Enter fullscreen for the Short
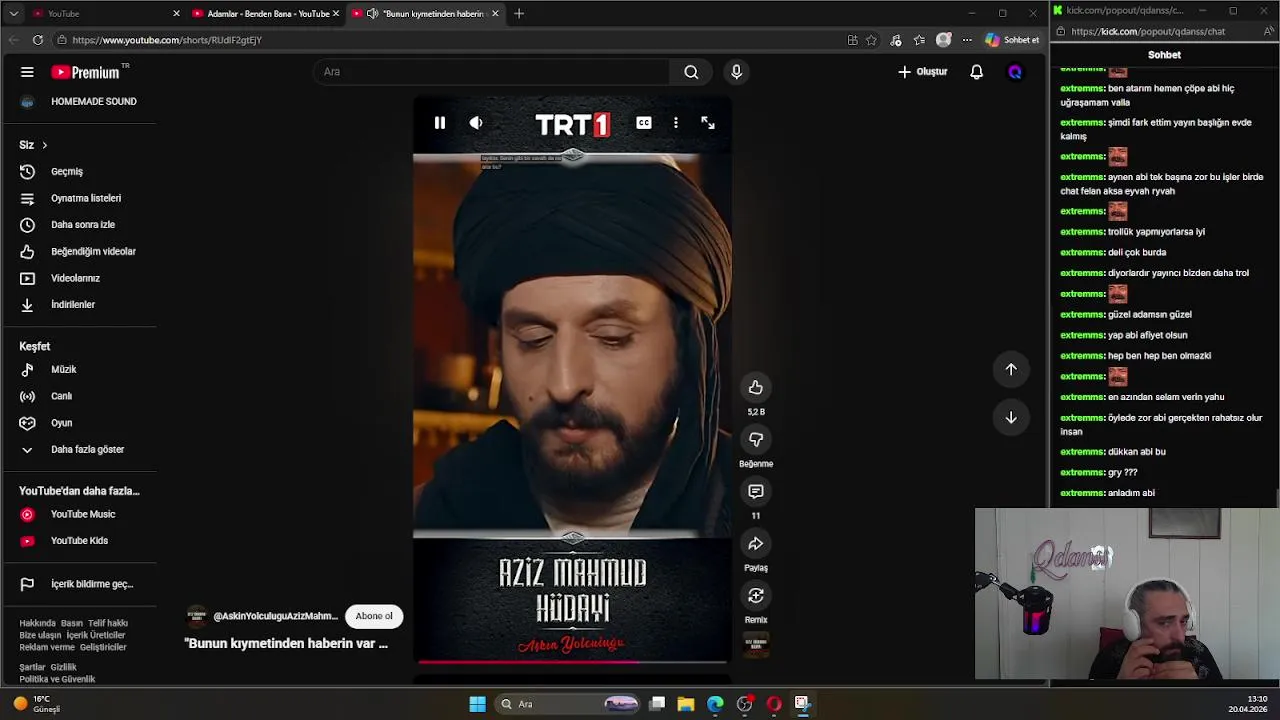The height and width of the screenshot is (720, 1280). (x=708, y=123)
